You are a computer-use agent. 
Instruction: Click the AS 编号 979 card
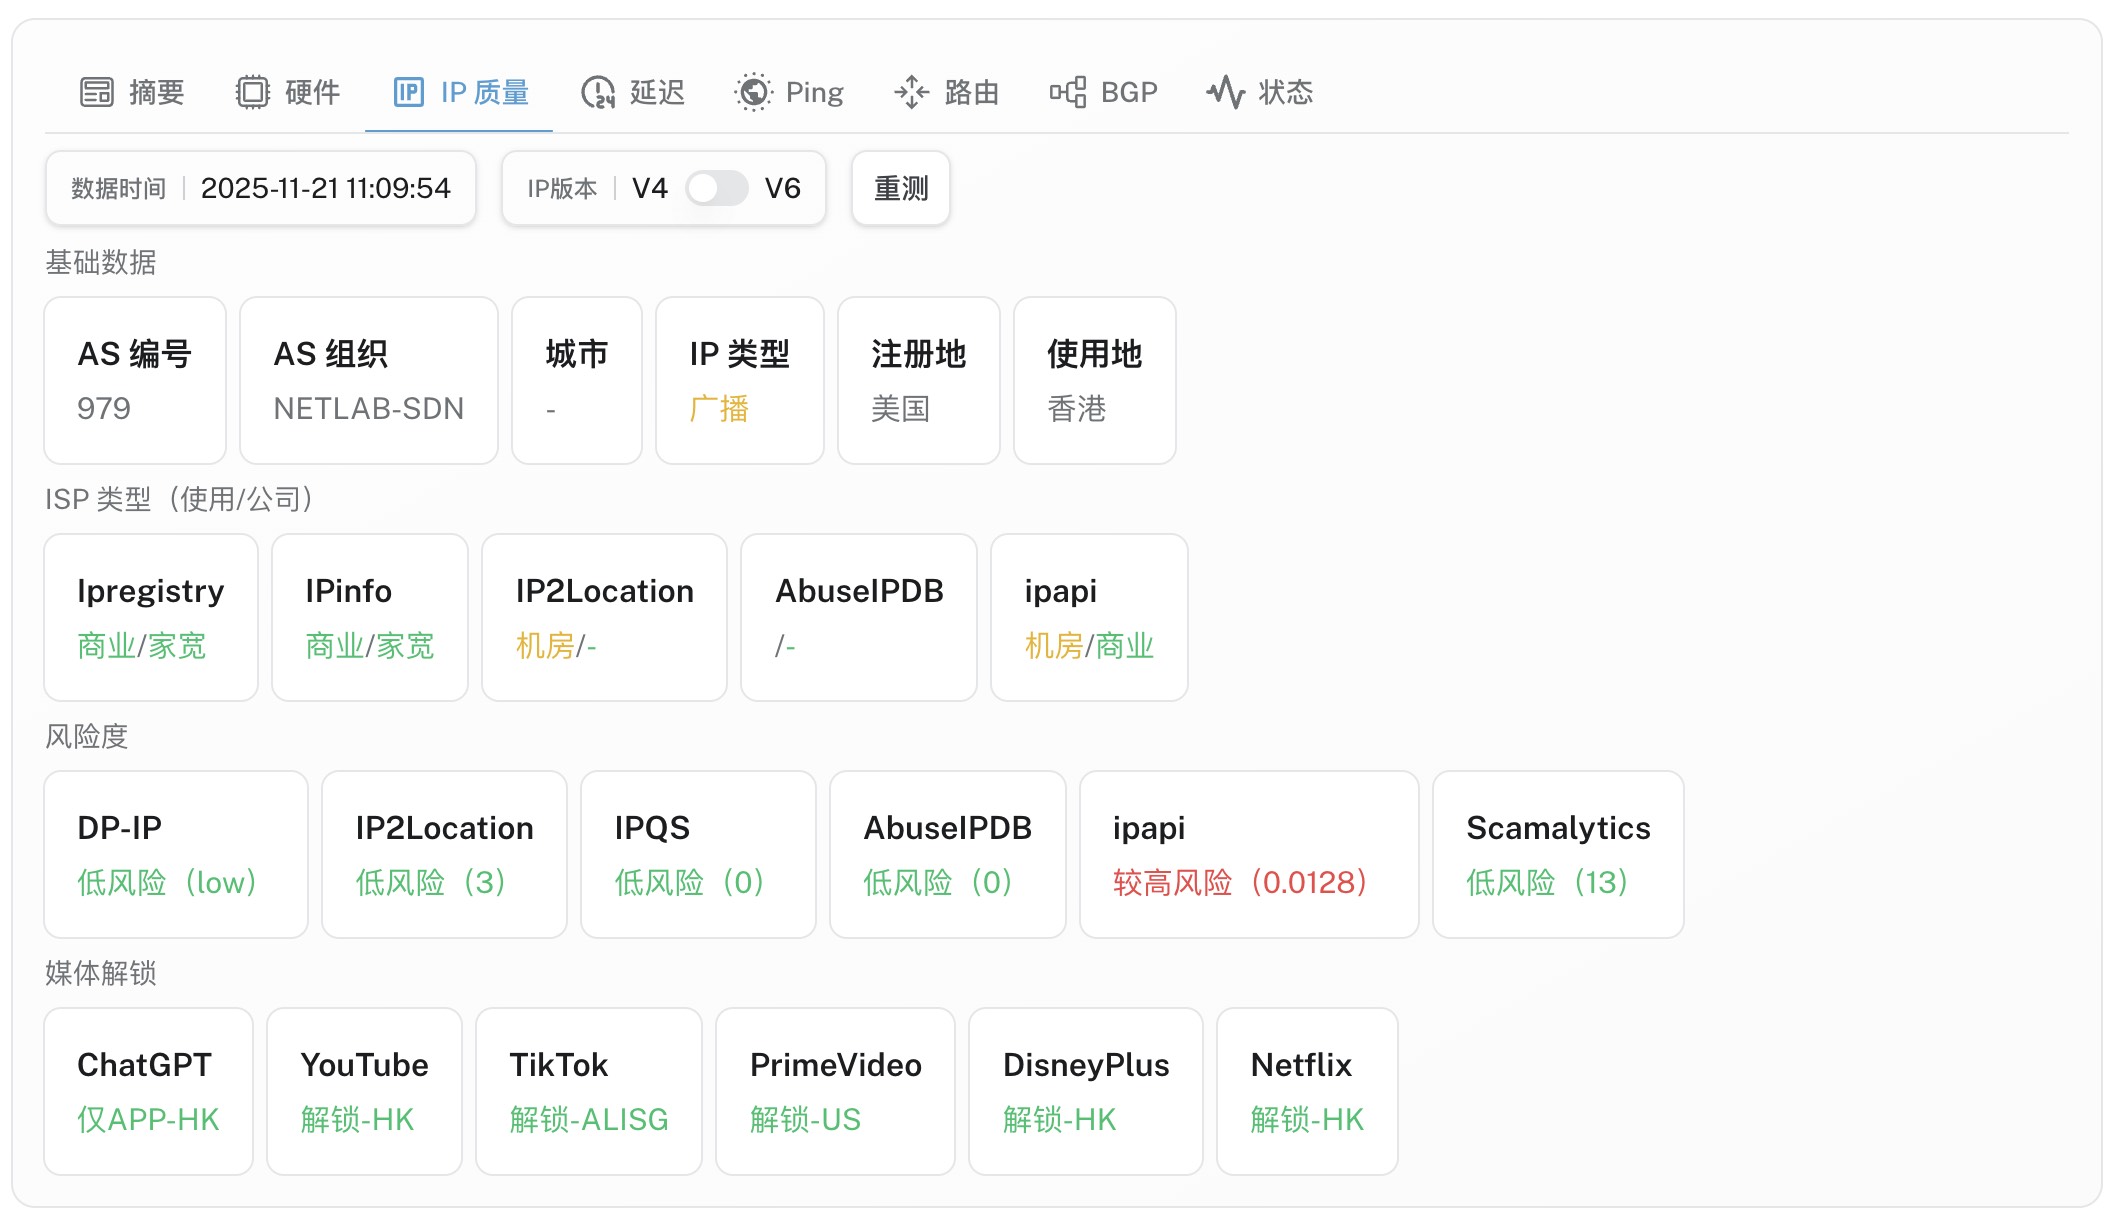tap(135, 380)
